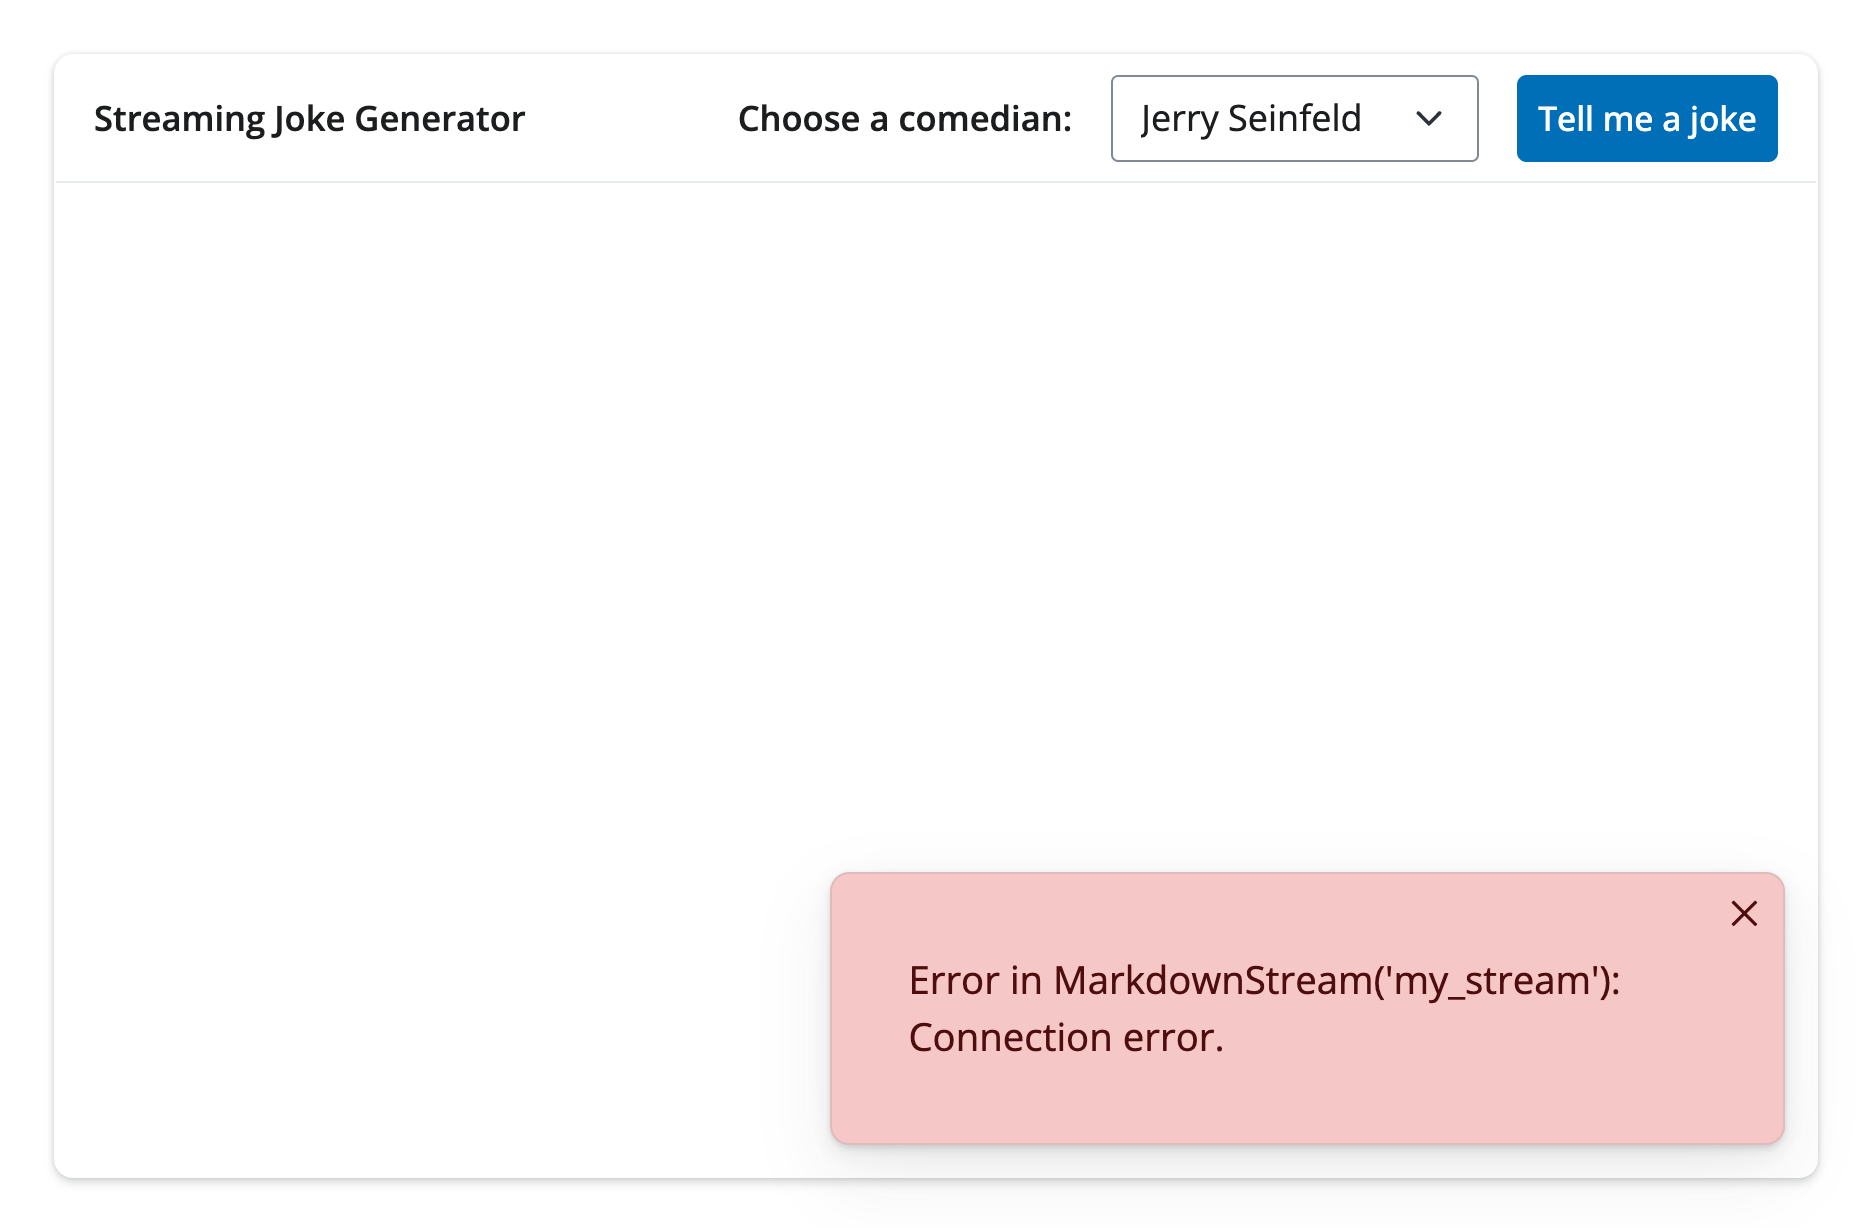Click the word 'Error' in the notification

(x=954, y=981)
